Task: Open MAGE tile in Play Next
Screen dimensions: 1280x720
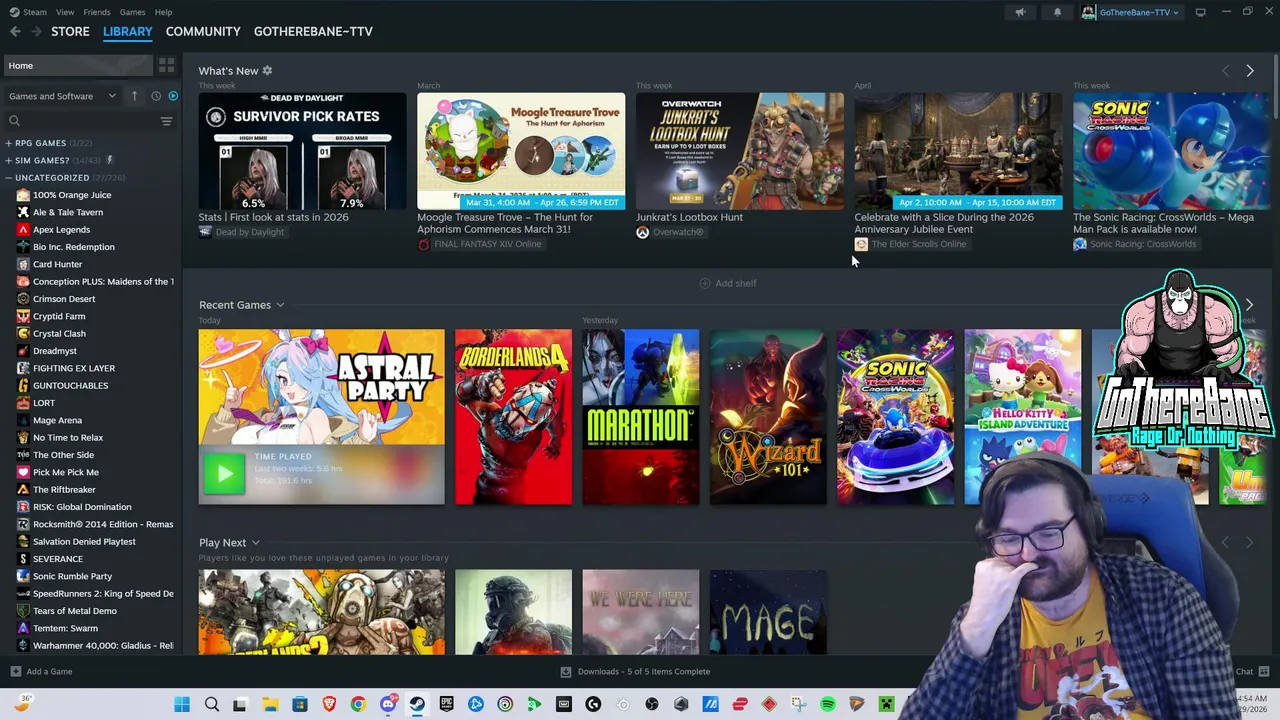Action: 768,612
